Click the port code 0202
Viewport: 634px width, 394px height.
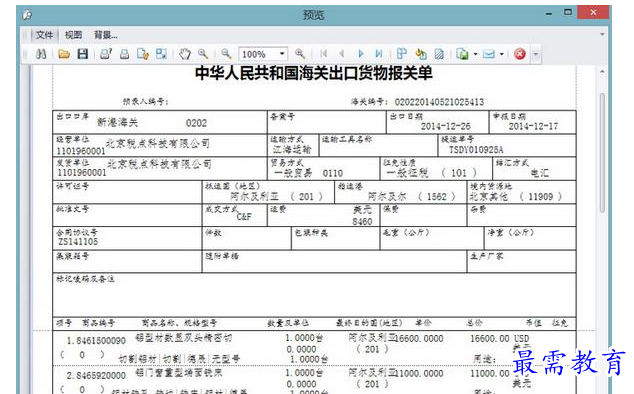[x=197, y=123]
